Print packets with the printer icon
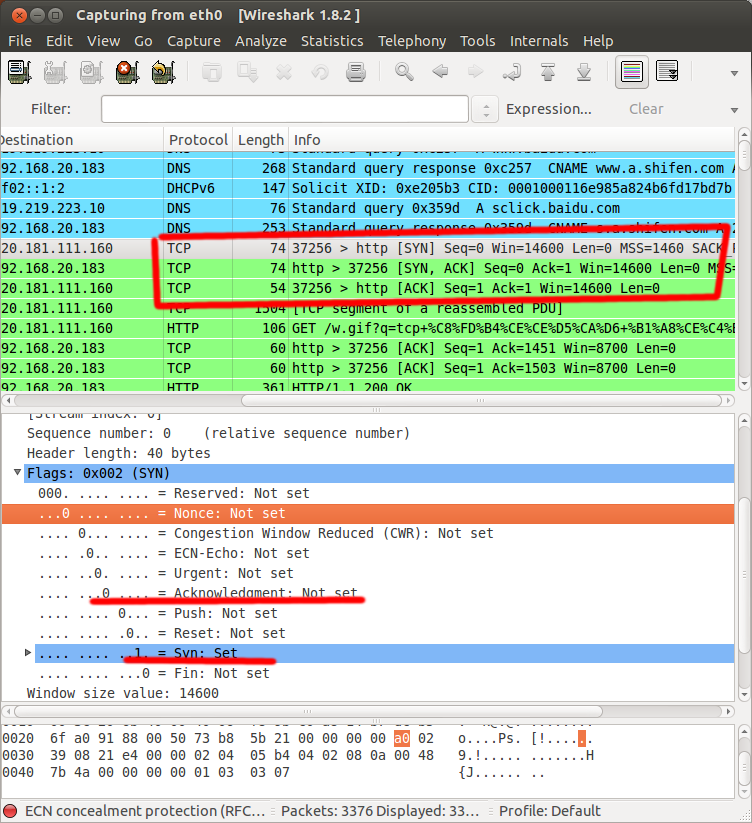Image resolution: width=752 pixels, height=823 pixels. (356, 72)
